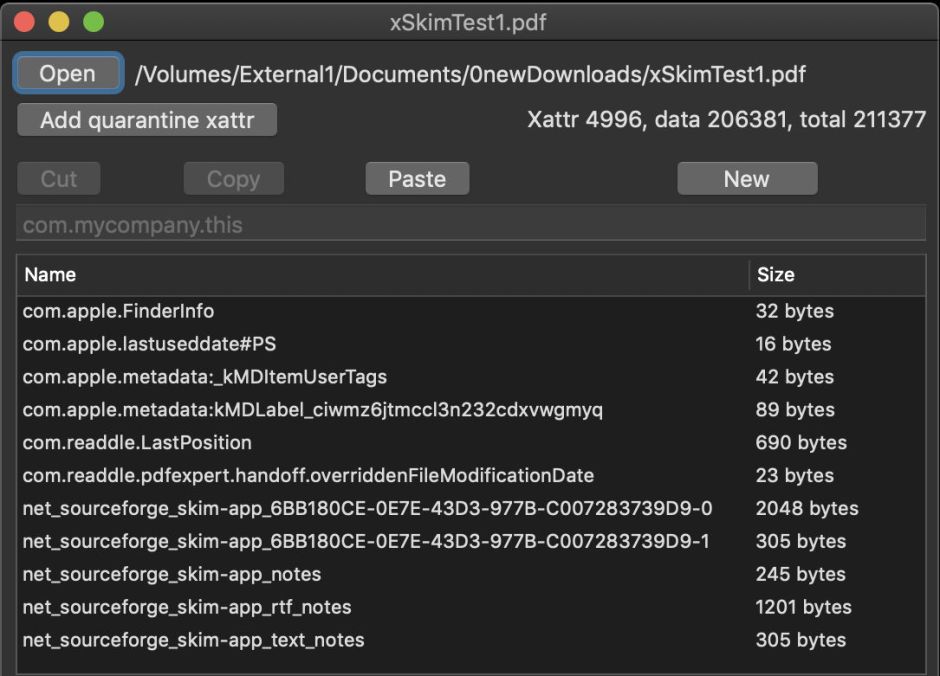Sort list by Size column header
940x676 pixels.
point(836,274)
